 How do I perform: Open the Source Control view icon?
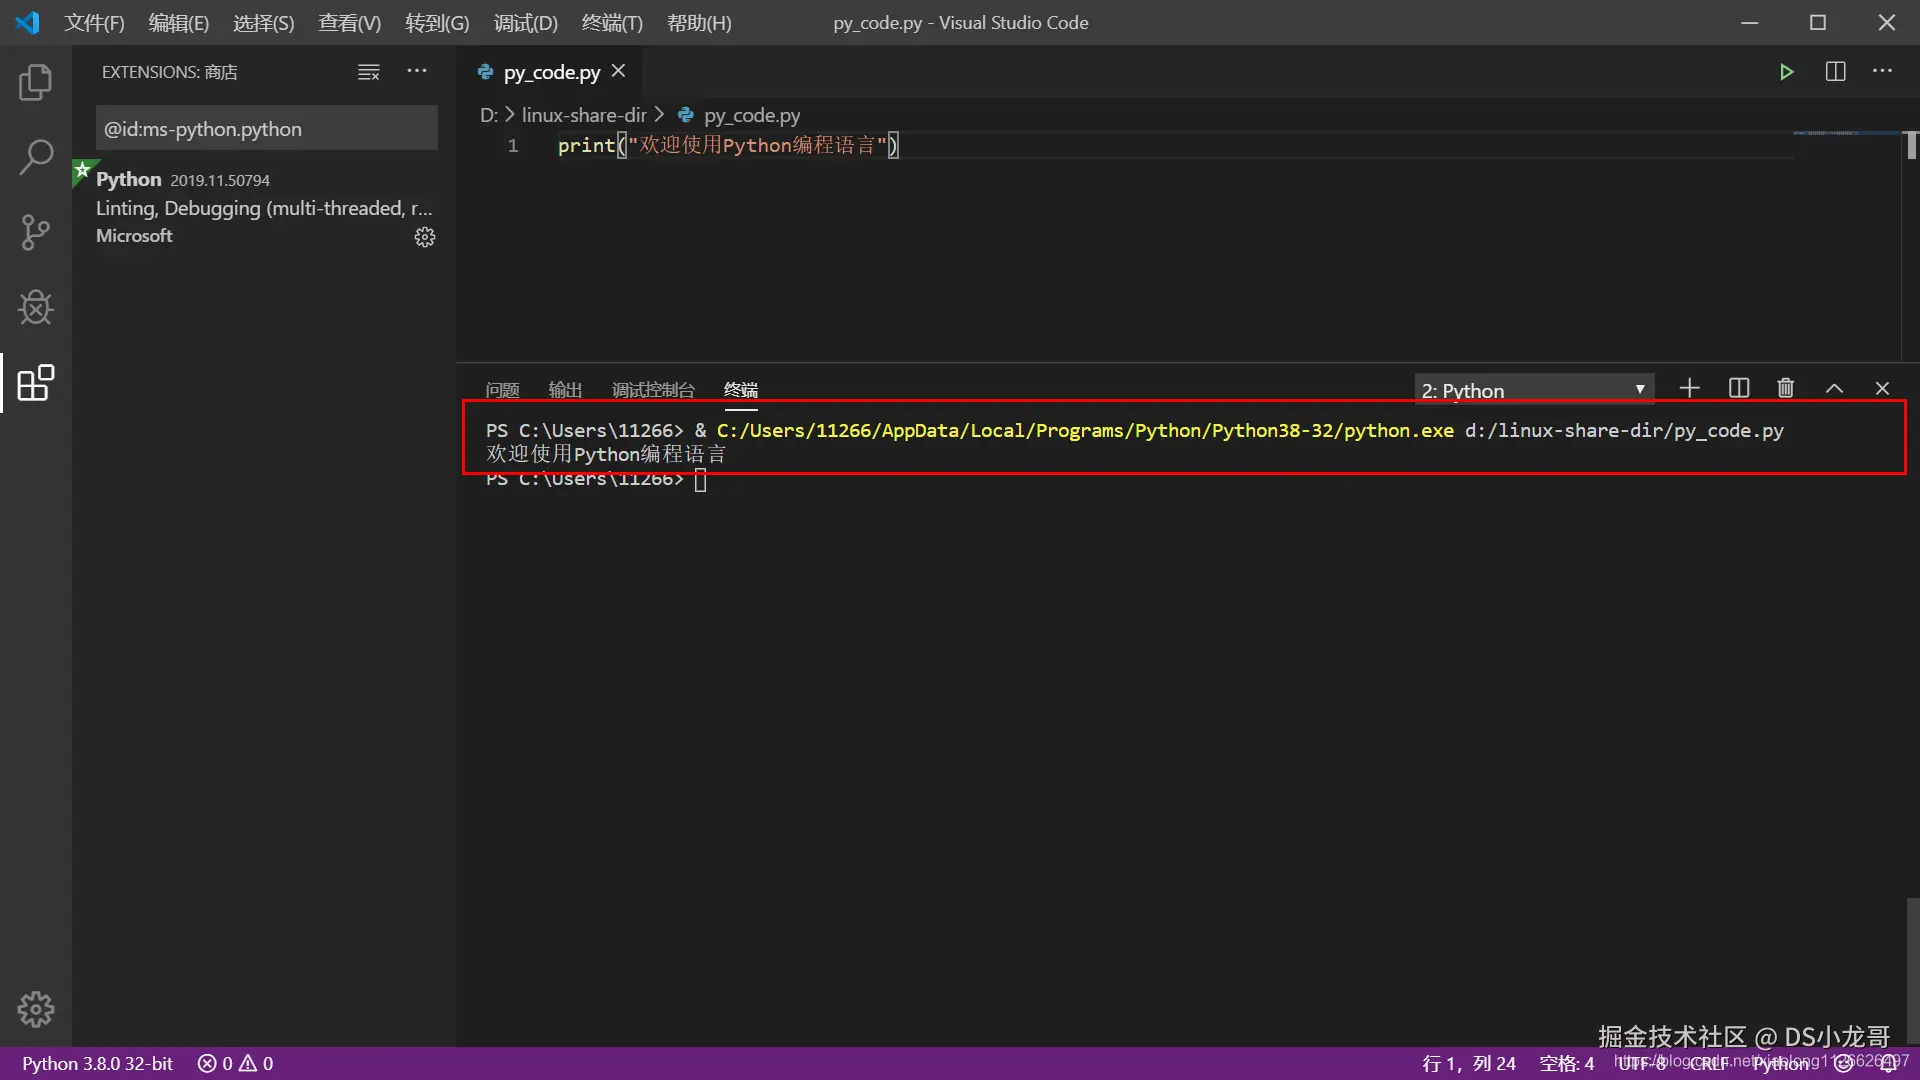pos(36,232)
